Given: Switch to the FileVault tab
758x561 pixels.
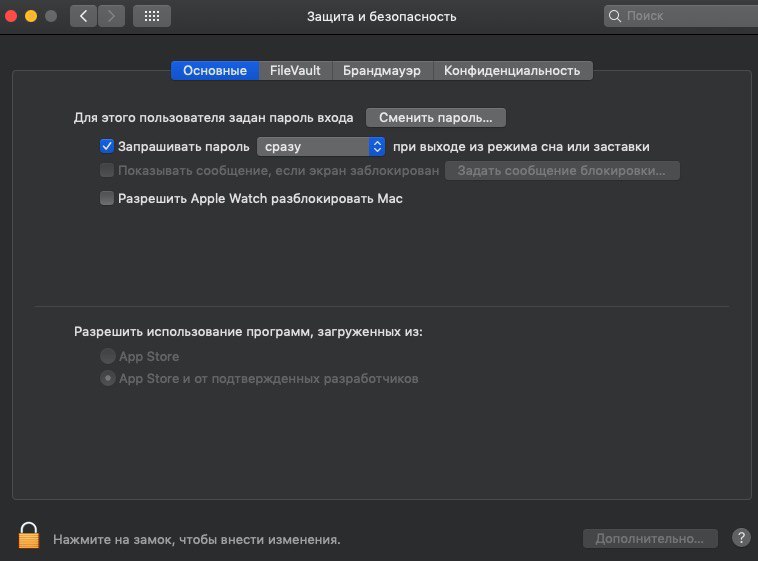Looking at the screenshot, I should (x=295, y=71).
